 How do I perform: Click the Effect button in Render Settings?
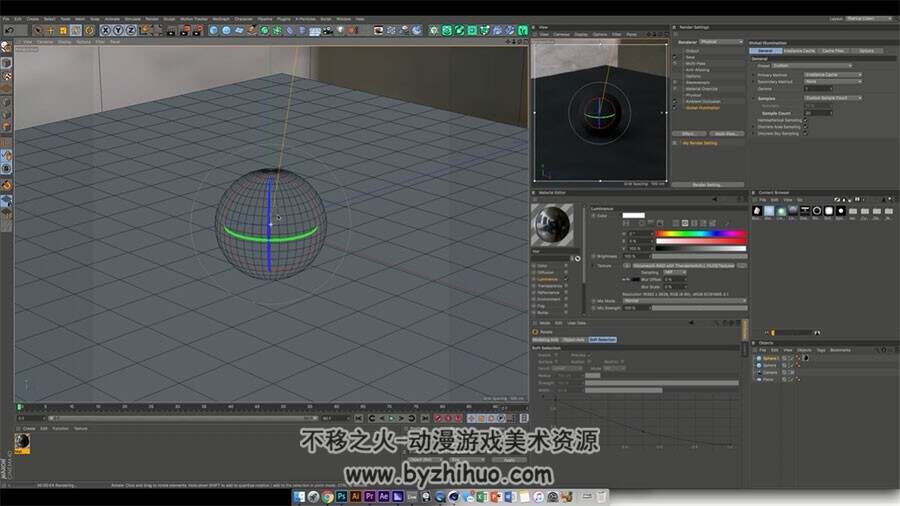[689, 134]
